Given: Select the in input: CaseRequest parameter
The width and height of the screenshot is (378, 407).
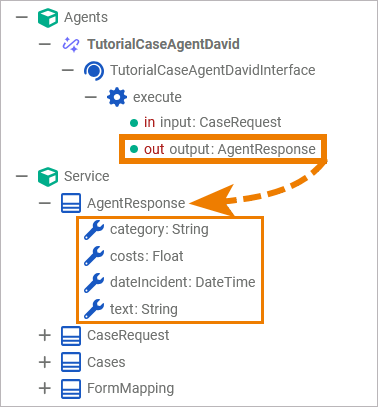Looking at the screenshot, I should tap(205, 123).
